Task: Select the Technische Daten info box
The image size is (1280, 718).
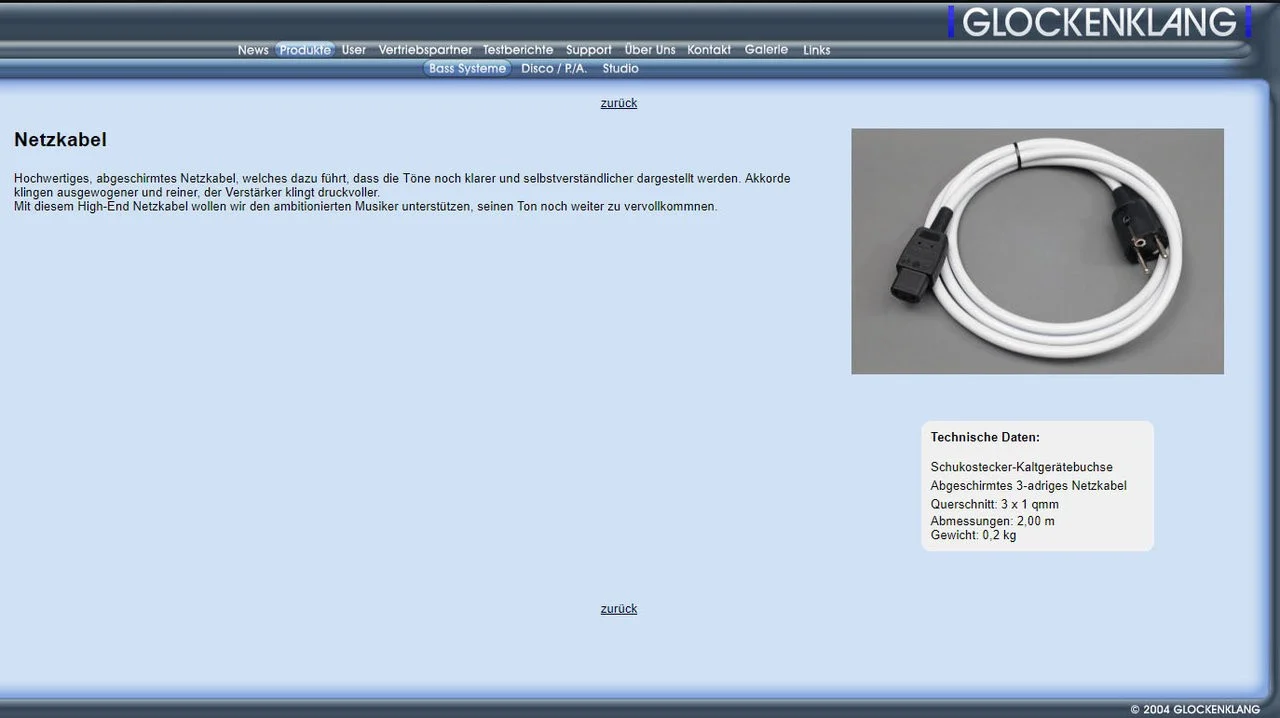Action: point(1037,485)
